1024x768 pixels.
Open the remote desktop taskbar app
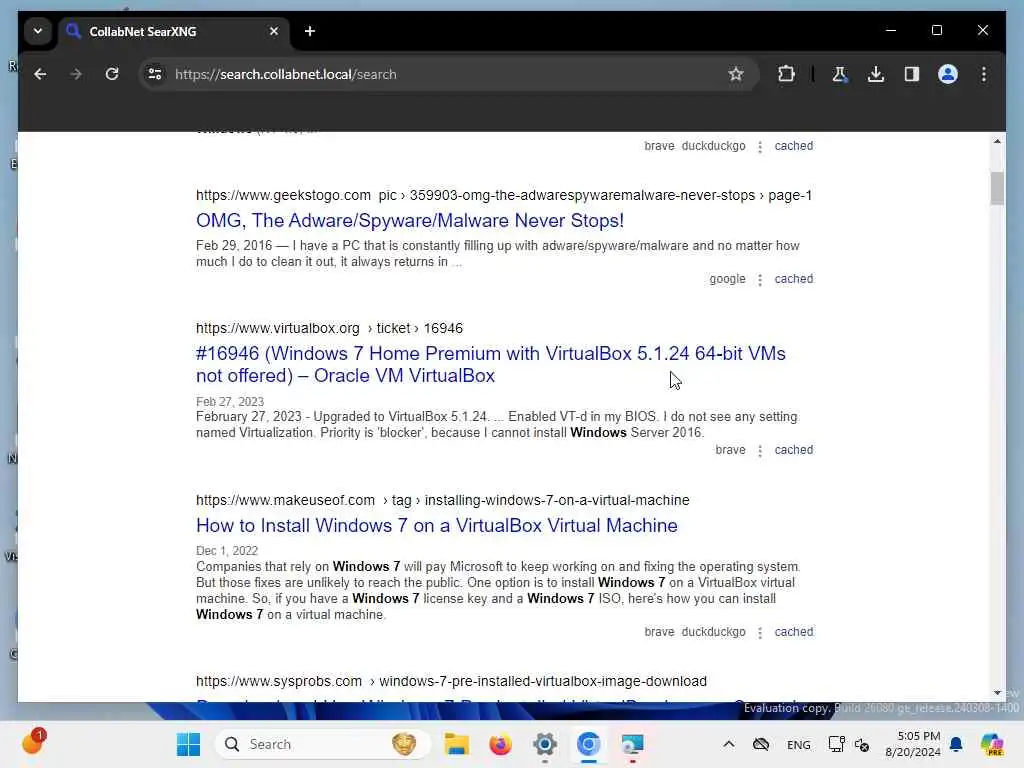point(632,744)
